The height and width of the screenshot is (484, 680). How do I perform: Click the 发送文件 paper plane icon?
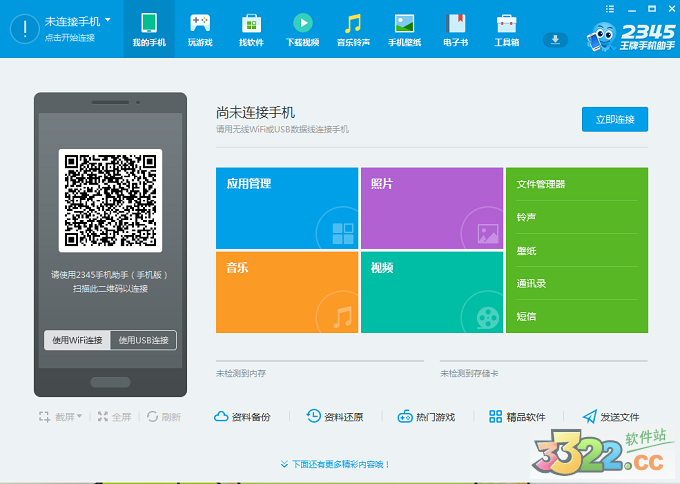click(x=589, y=417)
